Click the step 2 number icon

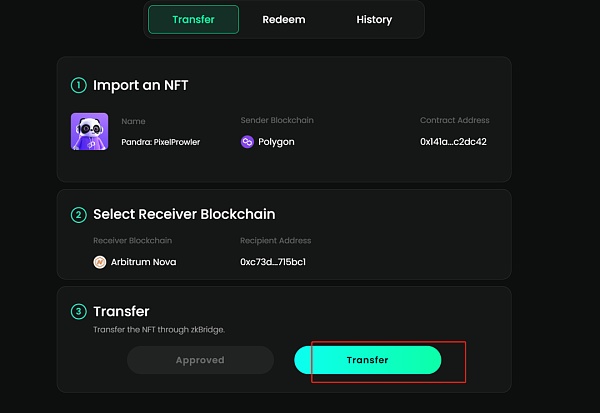(x=79, y=214)
